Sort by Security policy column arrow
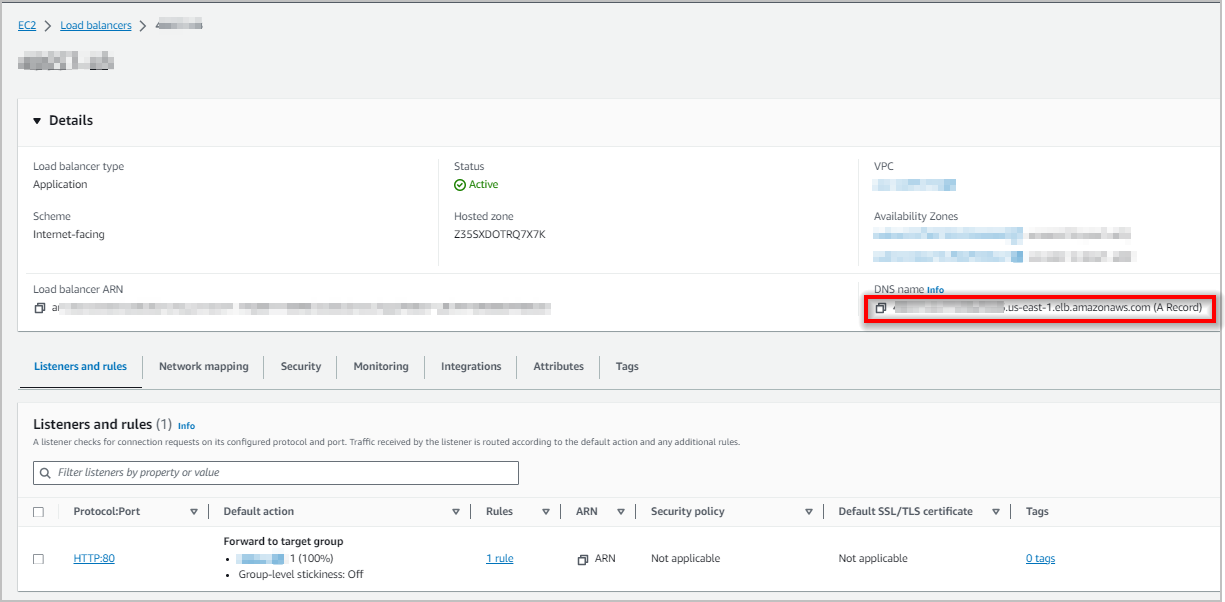The image size is (1225, 602). pyautogui.click(x=808, y=512)
